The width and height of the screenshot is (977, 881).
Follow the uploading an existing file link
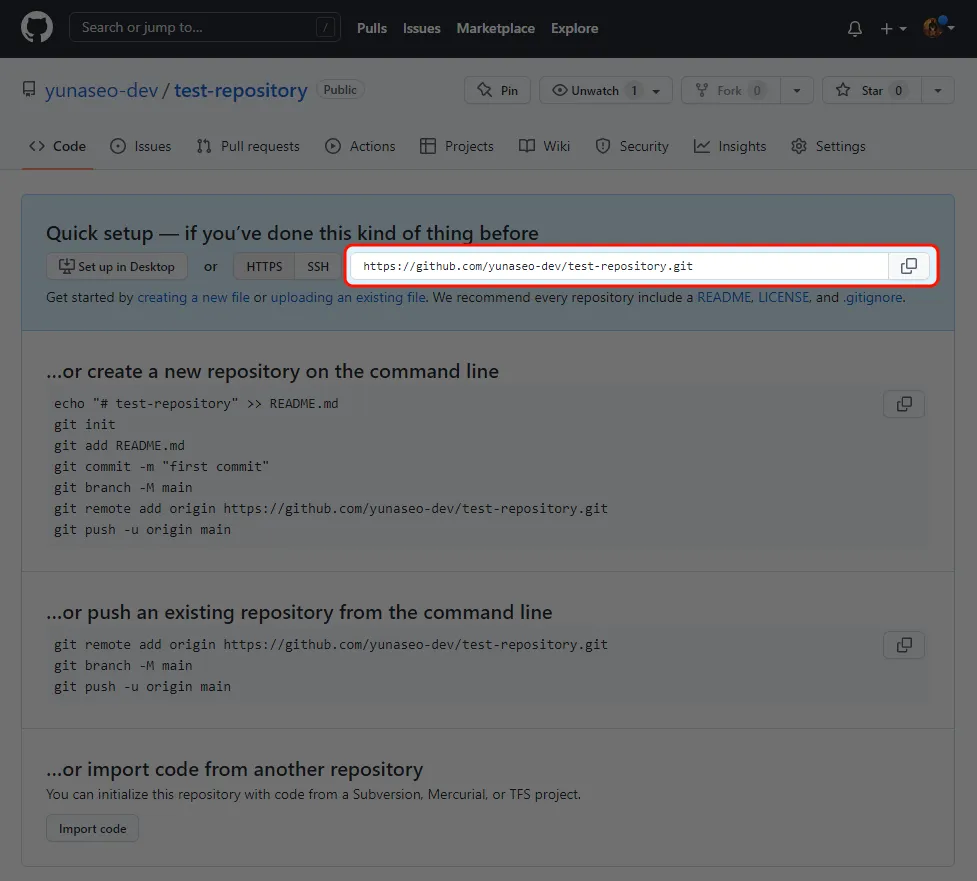[x=348, y=298]
